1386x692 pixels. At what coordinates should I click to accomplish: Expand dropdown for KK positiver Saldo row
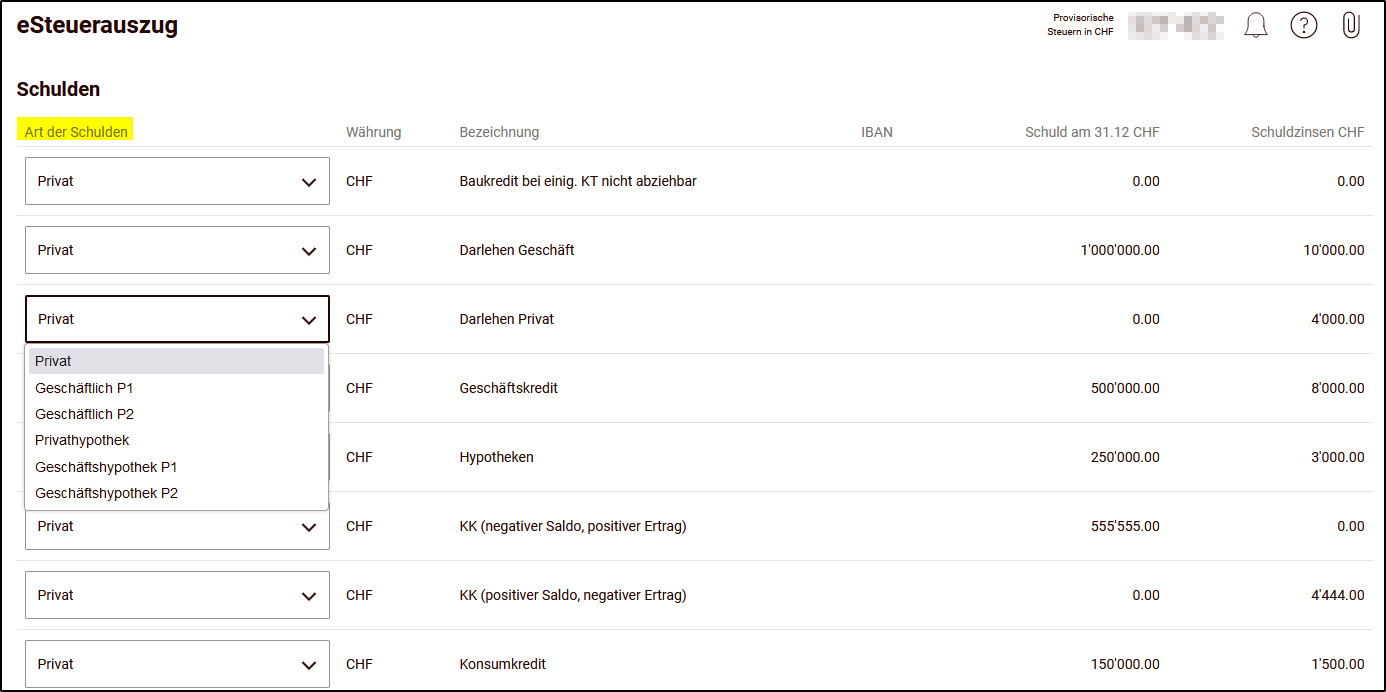(x=177, y=595)
